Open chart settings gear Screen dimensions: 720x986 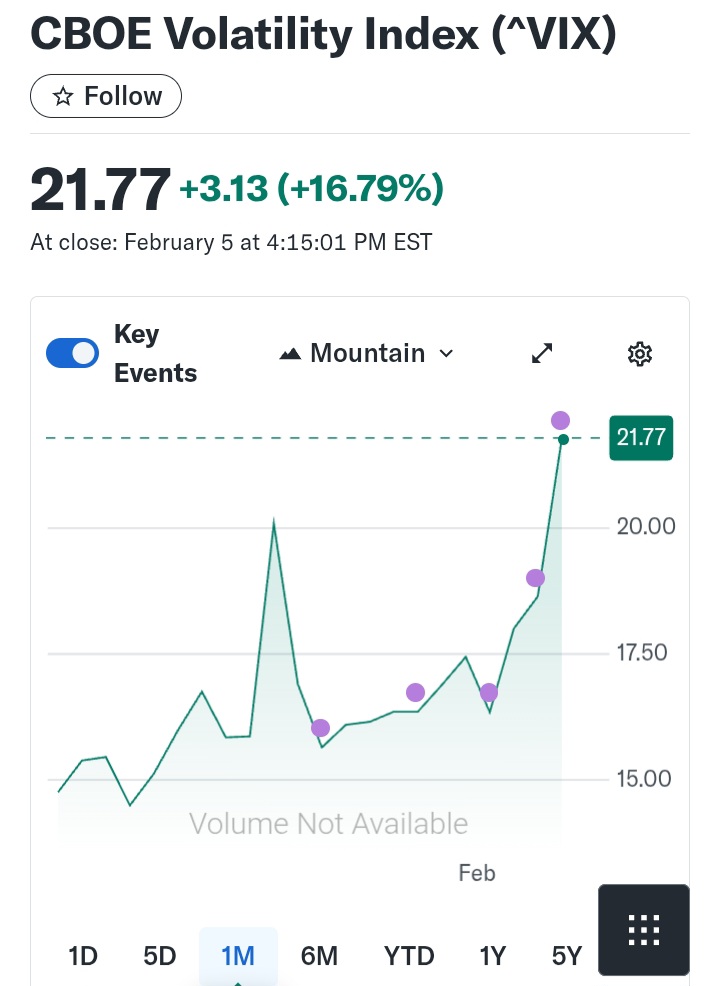click(639, 353)
